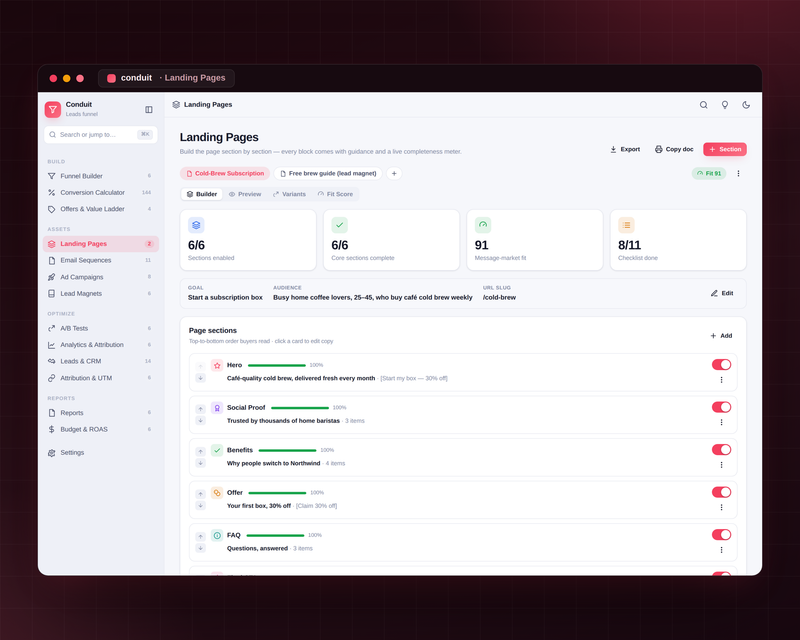Move Hero section down
Viewport: 800px width, 640px height.
[x=201, y=378]
